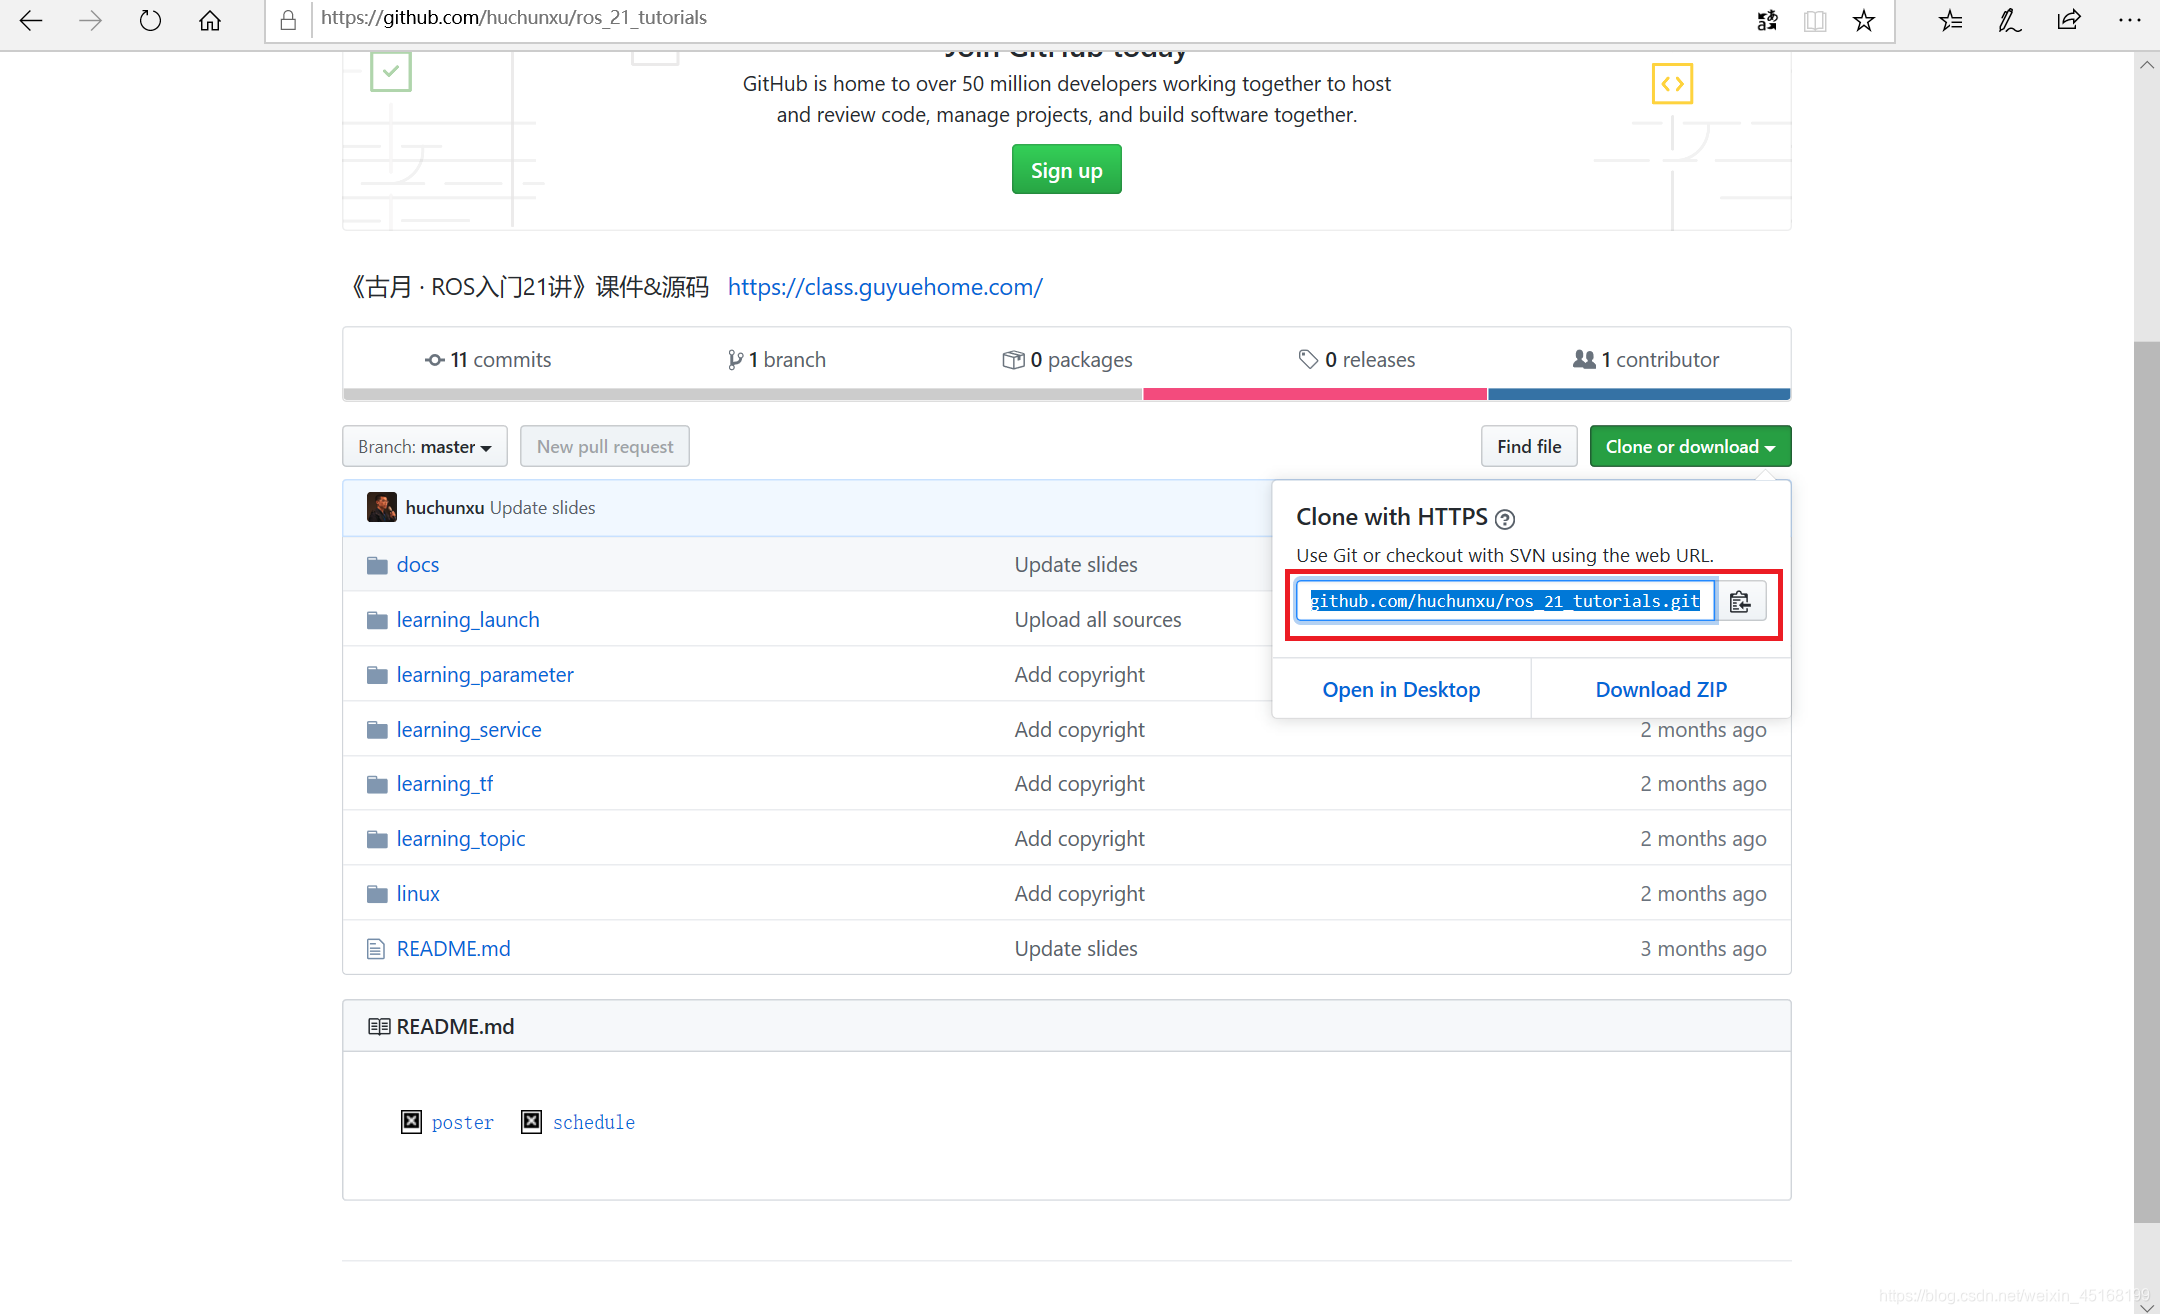Open the poster link in README

463,1122
